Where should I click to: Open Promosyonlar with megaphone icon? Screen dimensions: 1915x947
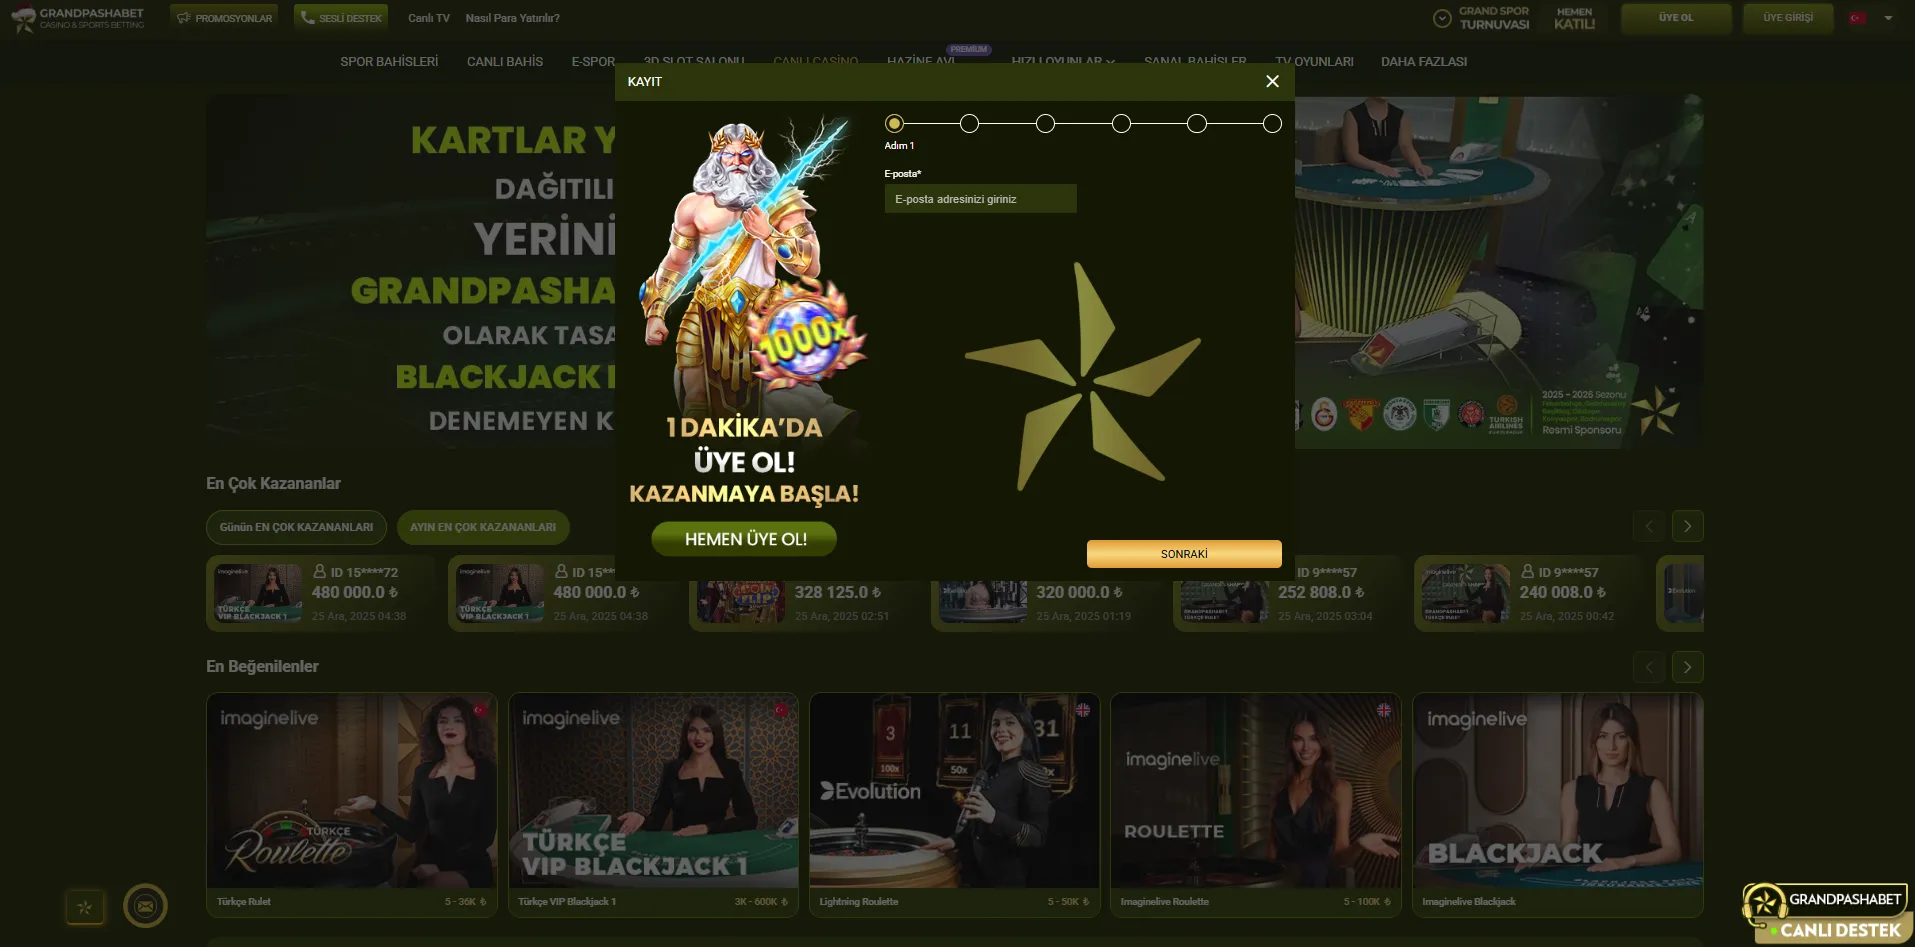click(x=224, y=18)
